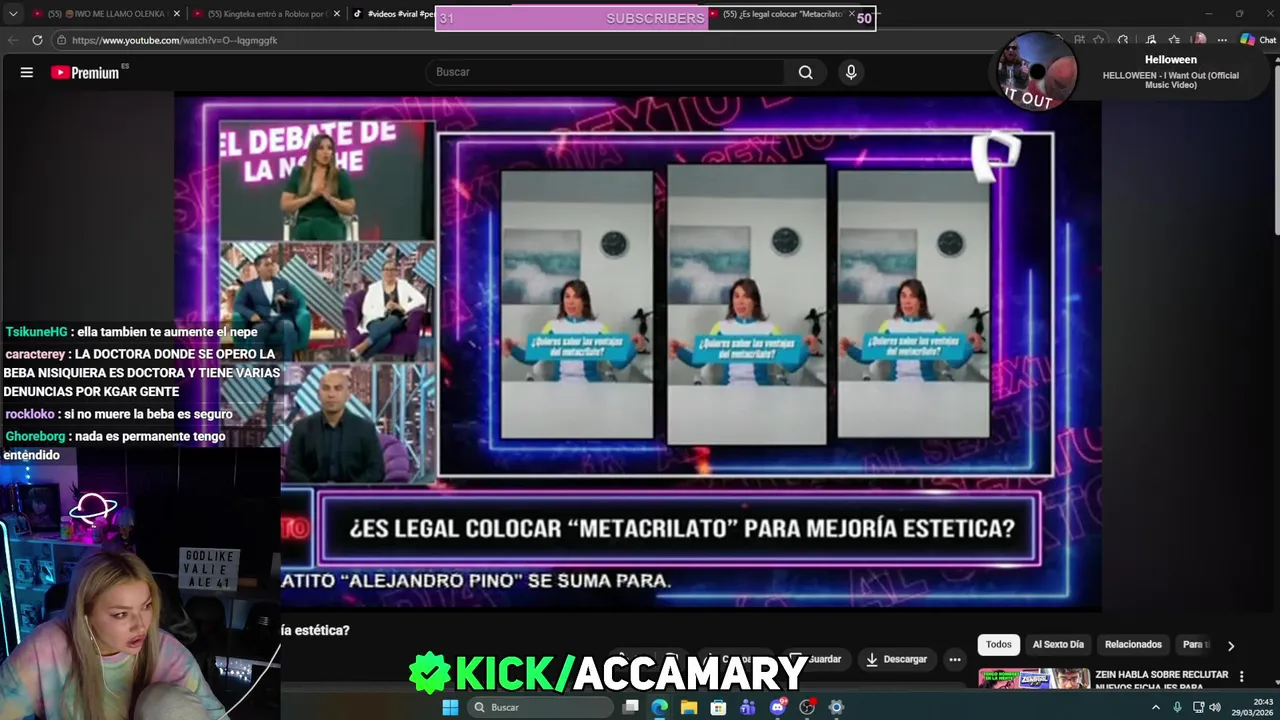Image resolution: width=1280 pixels, height=720 pixels.
Task: Open the media control music-note icon
Action: (x=1149, y=40)
